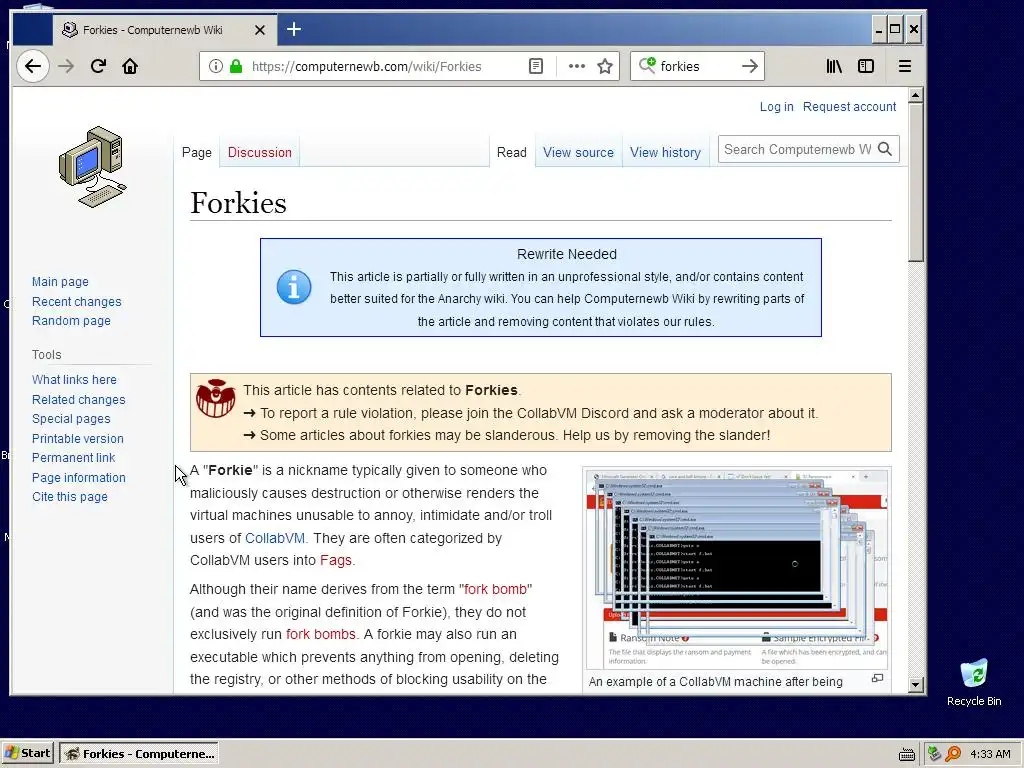Go to Main page link
Screen dimensions: 1024x768
coord(60,281)
